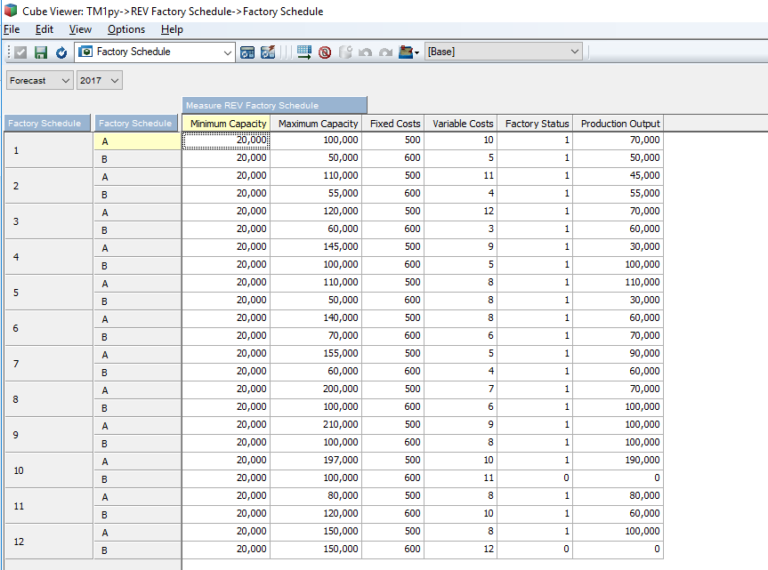This screenshot has height=570, width=768.
Task: Click Factory Status 0 for row 10 B
Action: [535, 478]
